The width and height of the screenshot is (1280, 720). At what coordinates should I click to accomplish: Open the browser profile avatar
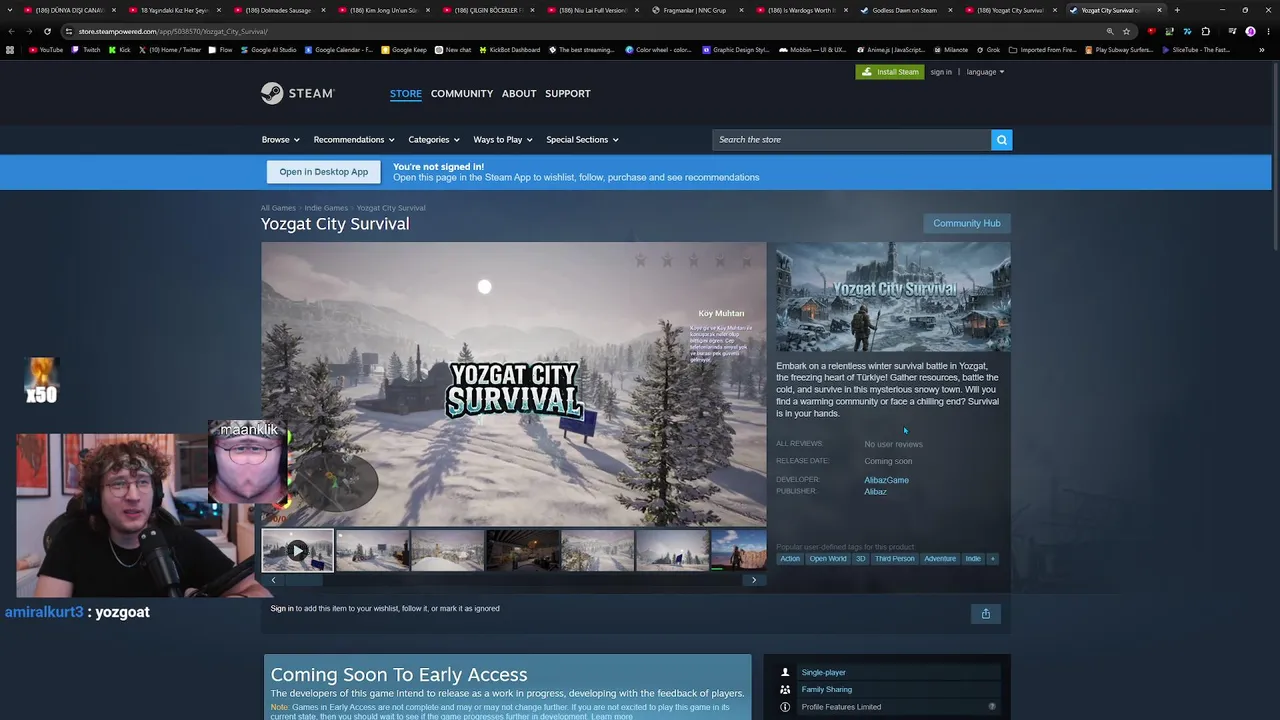click(x=1250, y=31)
